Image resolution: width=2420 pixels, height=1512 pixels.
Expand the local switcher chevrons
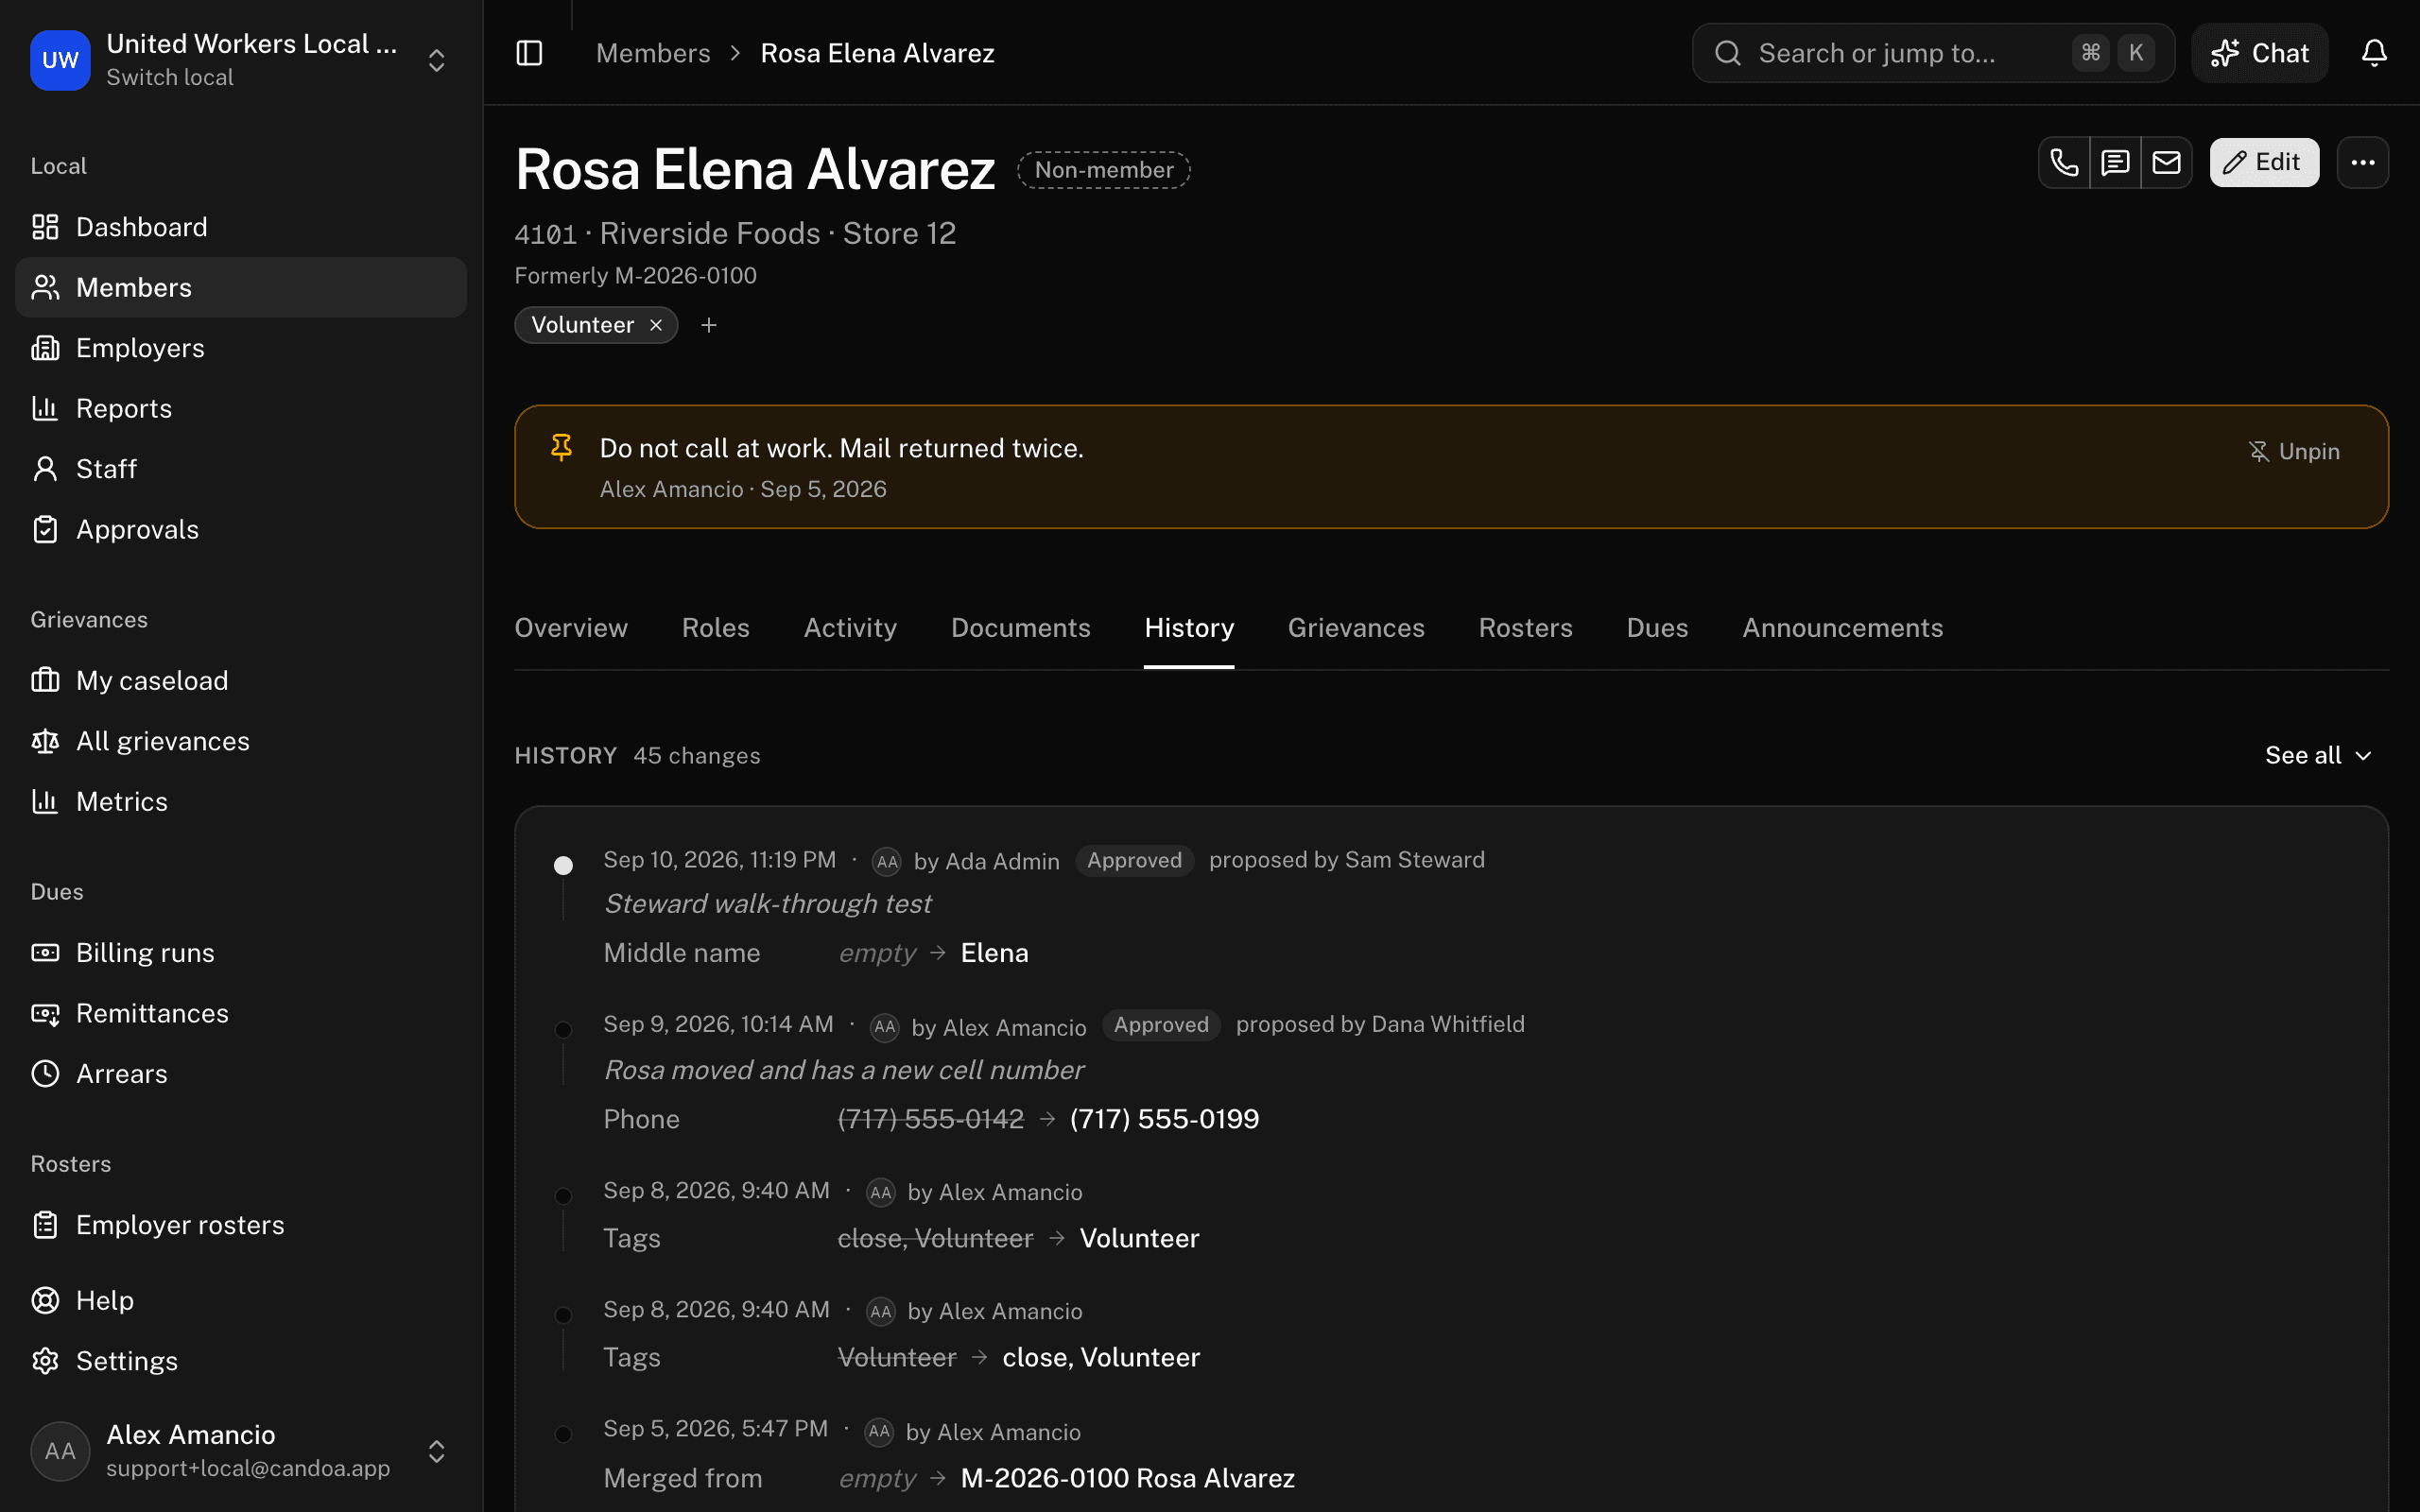[x=436, y=60]
